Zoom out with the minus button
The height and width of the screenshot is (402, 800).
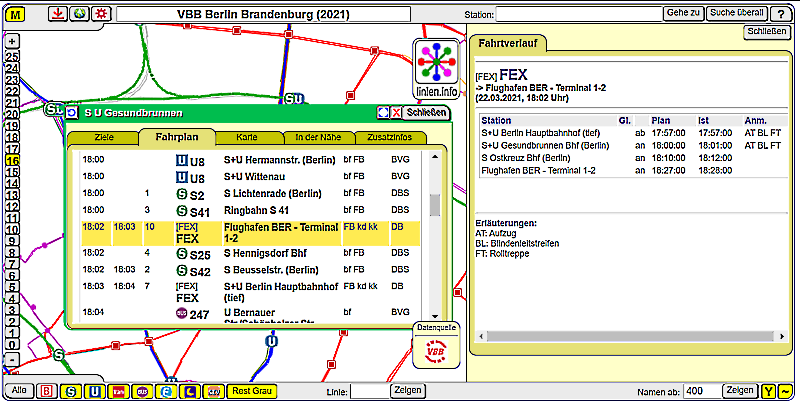[12, 359]
